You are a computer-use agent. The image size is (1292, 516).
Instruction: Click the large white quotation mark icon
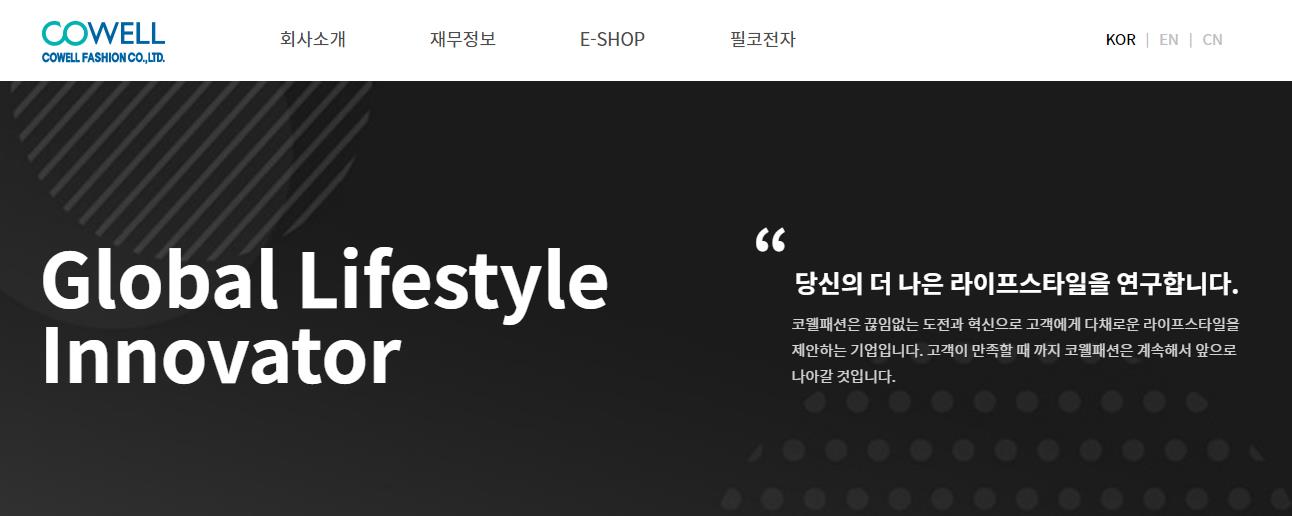(770, 240)
